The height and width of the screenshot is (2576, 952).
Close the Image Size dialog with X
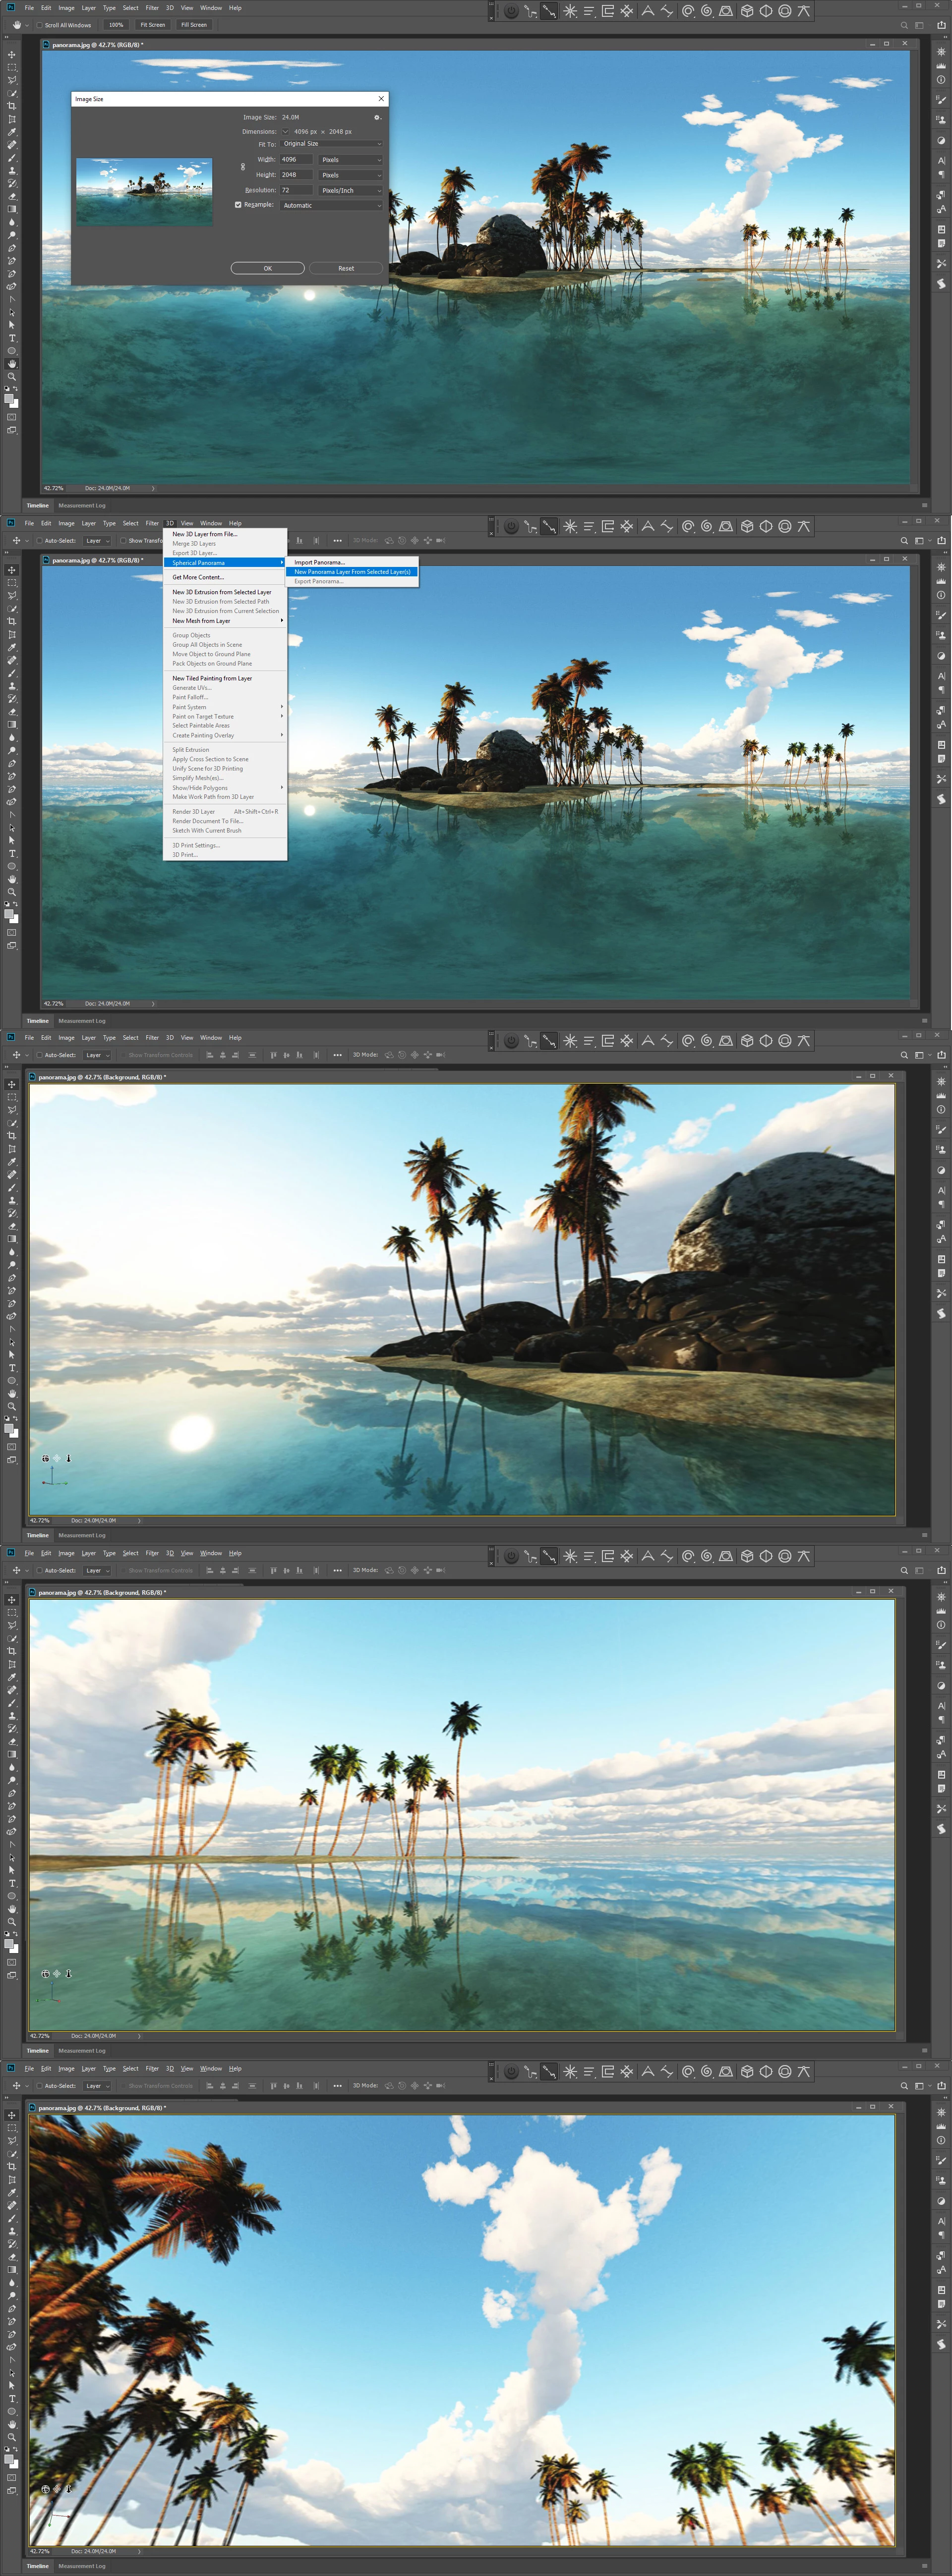click(380, 99)
